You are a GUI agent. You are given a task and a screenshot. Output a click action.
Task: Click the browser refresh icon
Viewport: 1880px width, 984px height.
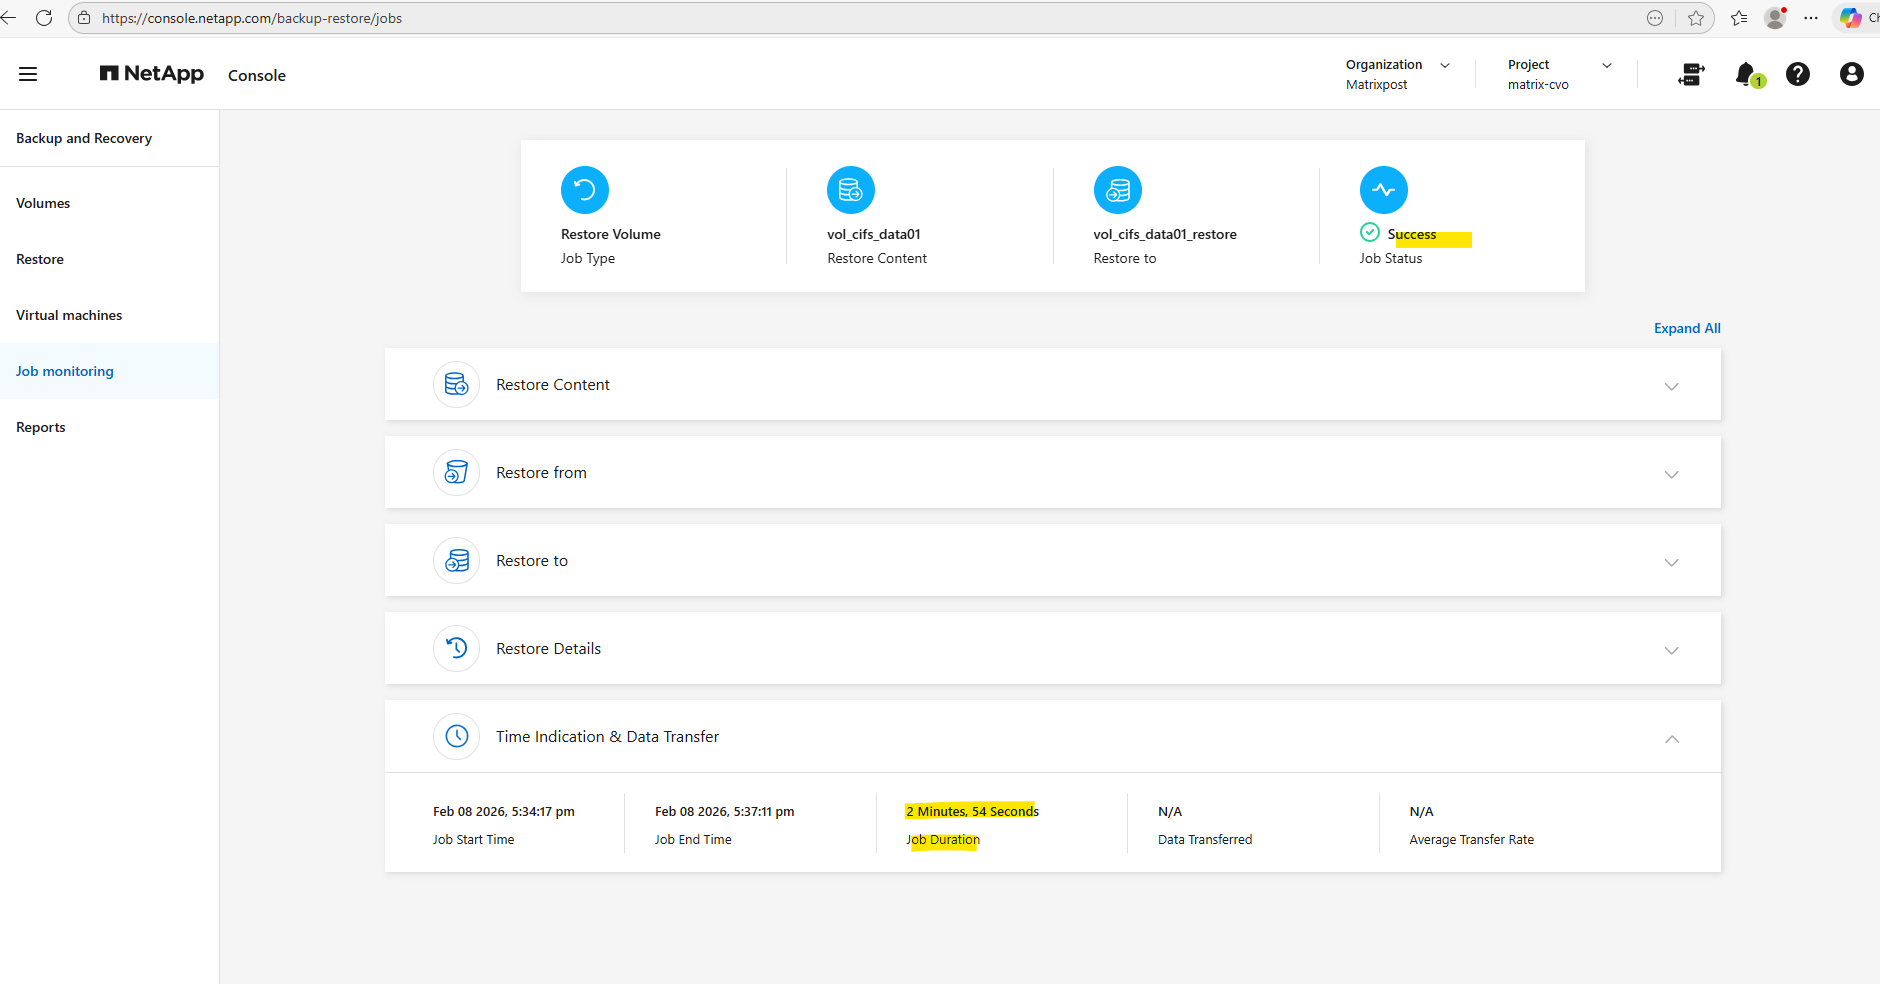coord(44,18)
